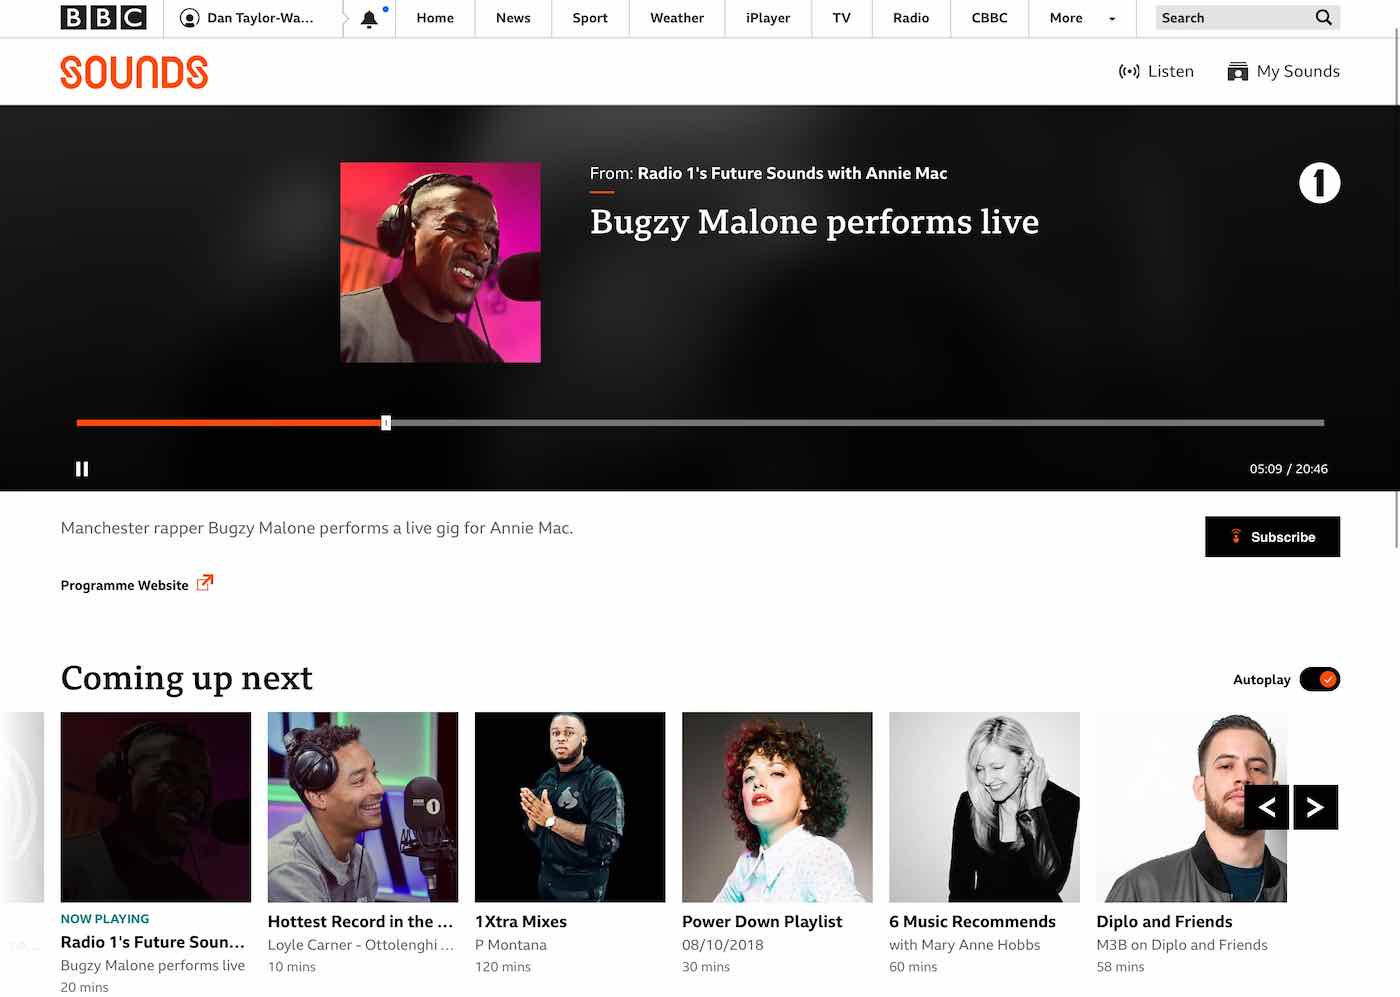Click the notification bell icon

tap(369, 18)
